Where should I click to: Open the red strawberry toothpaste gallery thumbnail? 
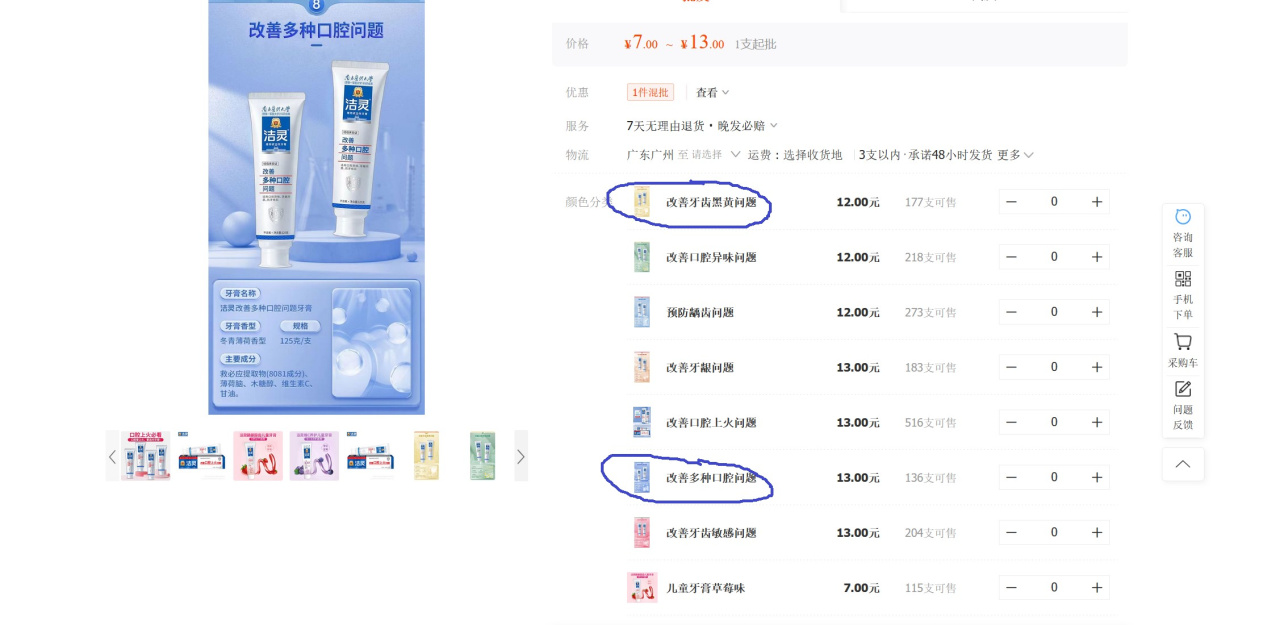click(258, 456)
